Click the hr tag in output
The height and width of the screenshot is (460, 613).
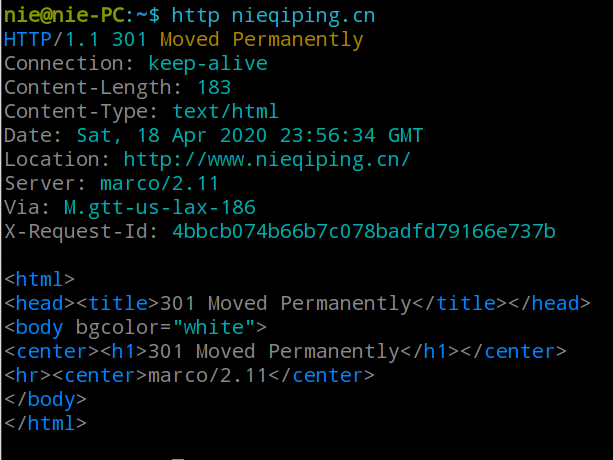coord(28,376)
